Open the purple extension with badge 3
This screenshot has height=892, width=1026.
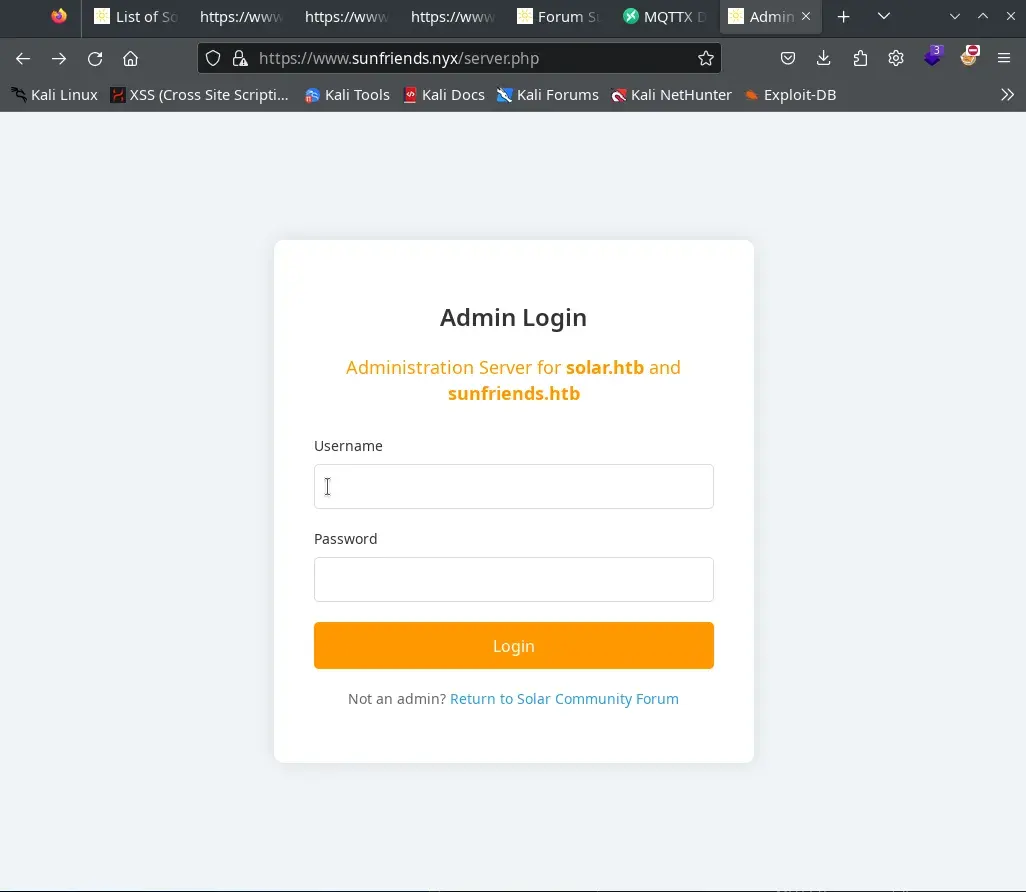(932, 57)
